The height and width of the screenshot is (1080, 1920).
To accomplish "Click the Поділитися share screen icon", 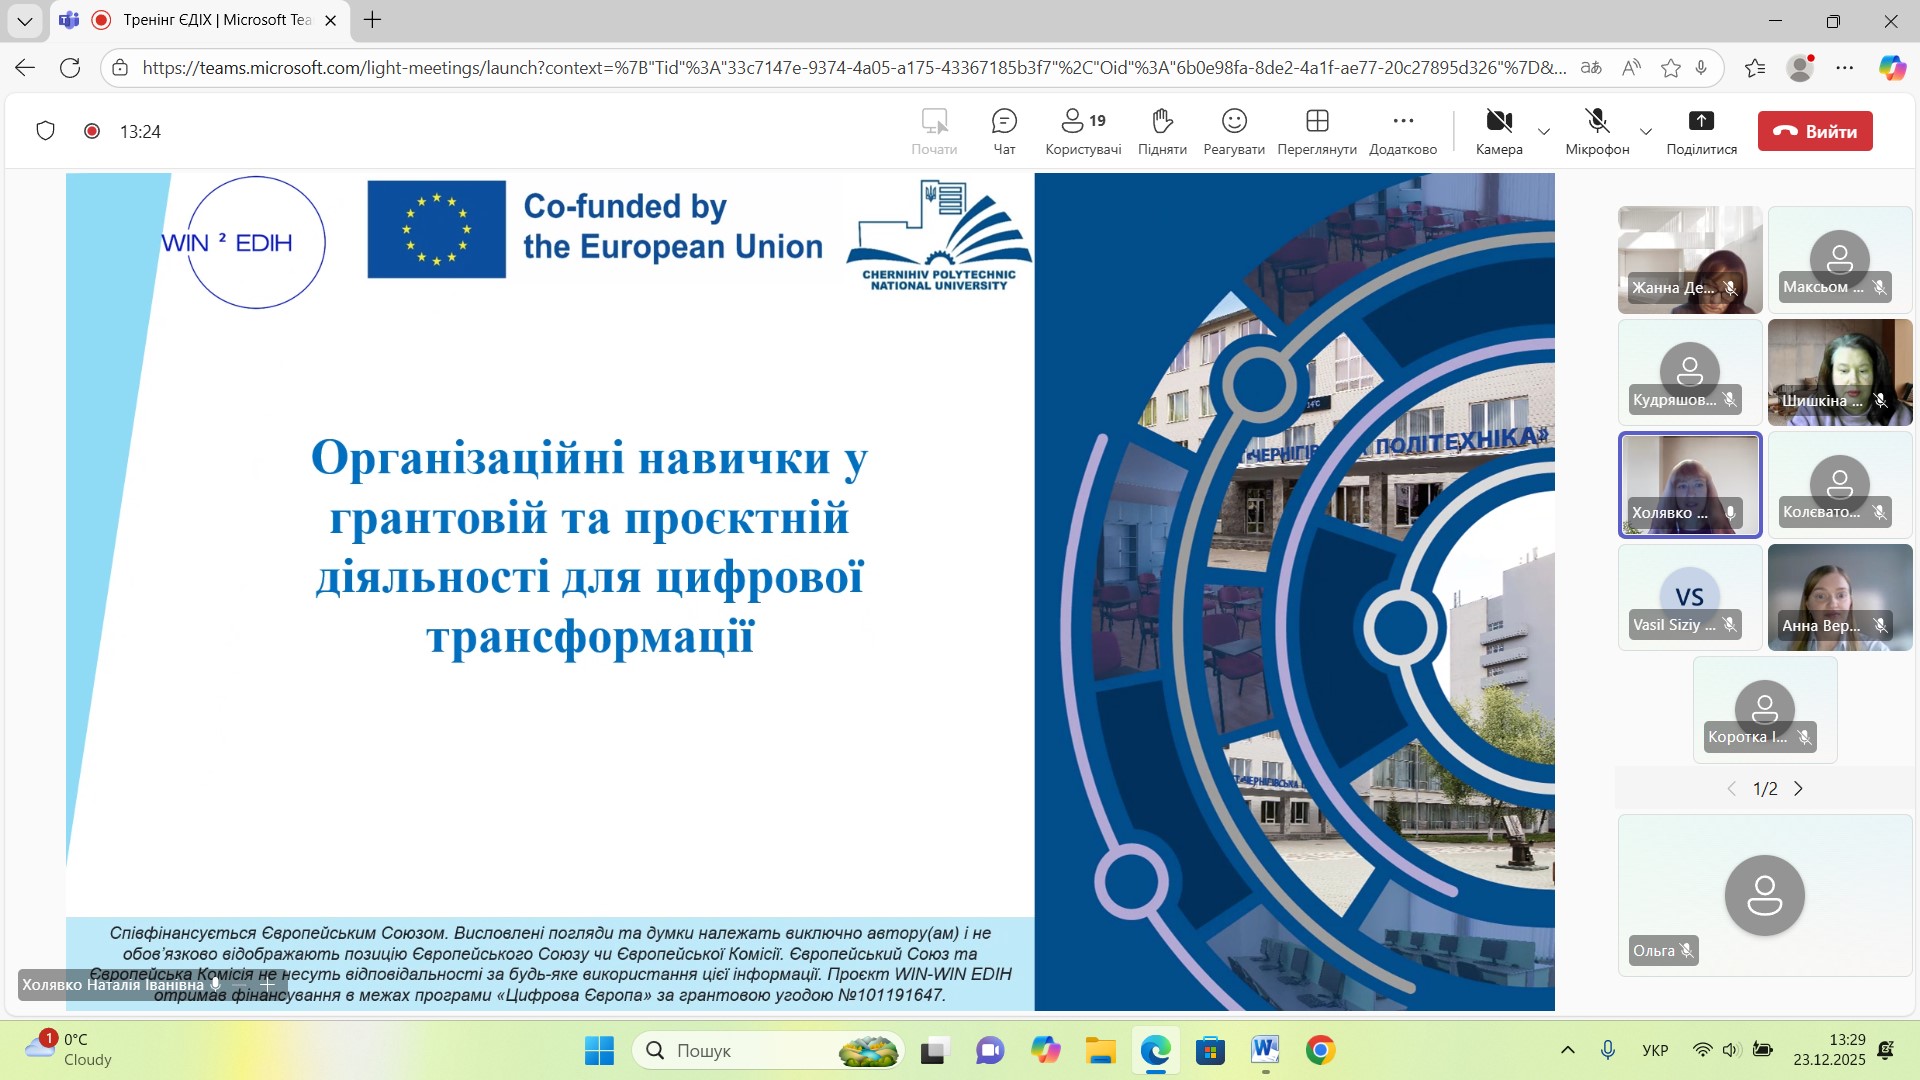I will (x=1700, y=122).
